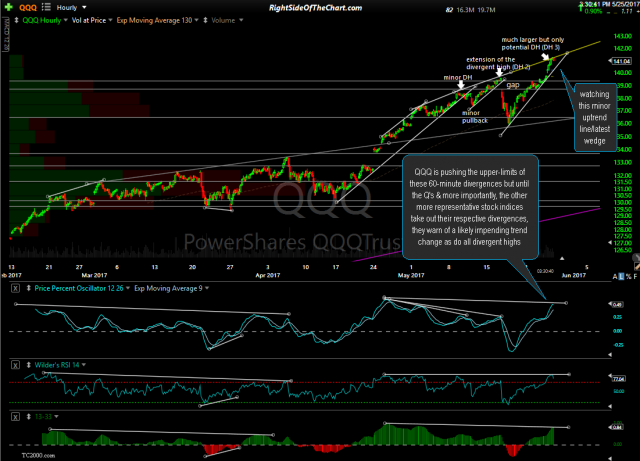Click the 'Jun 2017' date axis label
This screenshot has height=461, width=640.
click(573, 275)
